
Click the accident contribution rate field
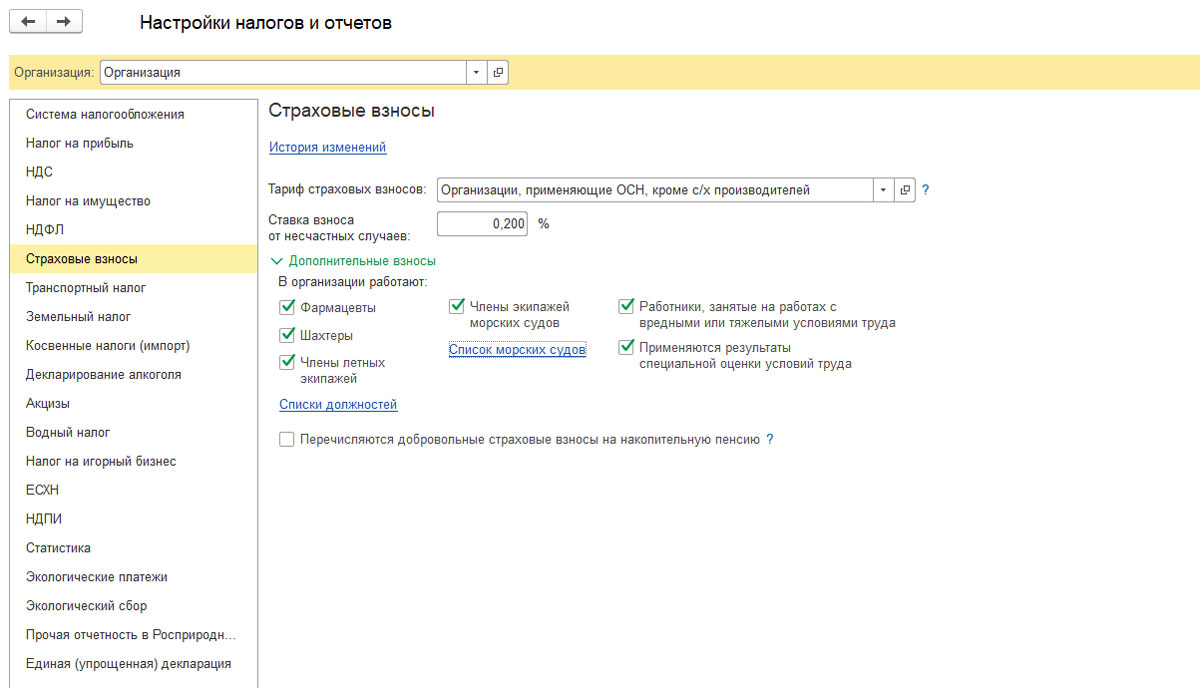click(x=482, y=224)
